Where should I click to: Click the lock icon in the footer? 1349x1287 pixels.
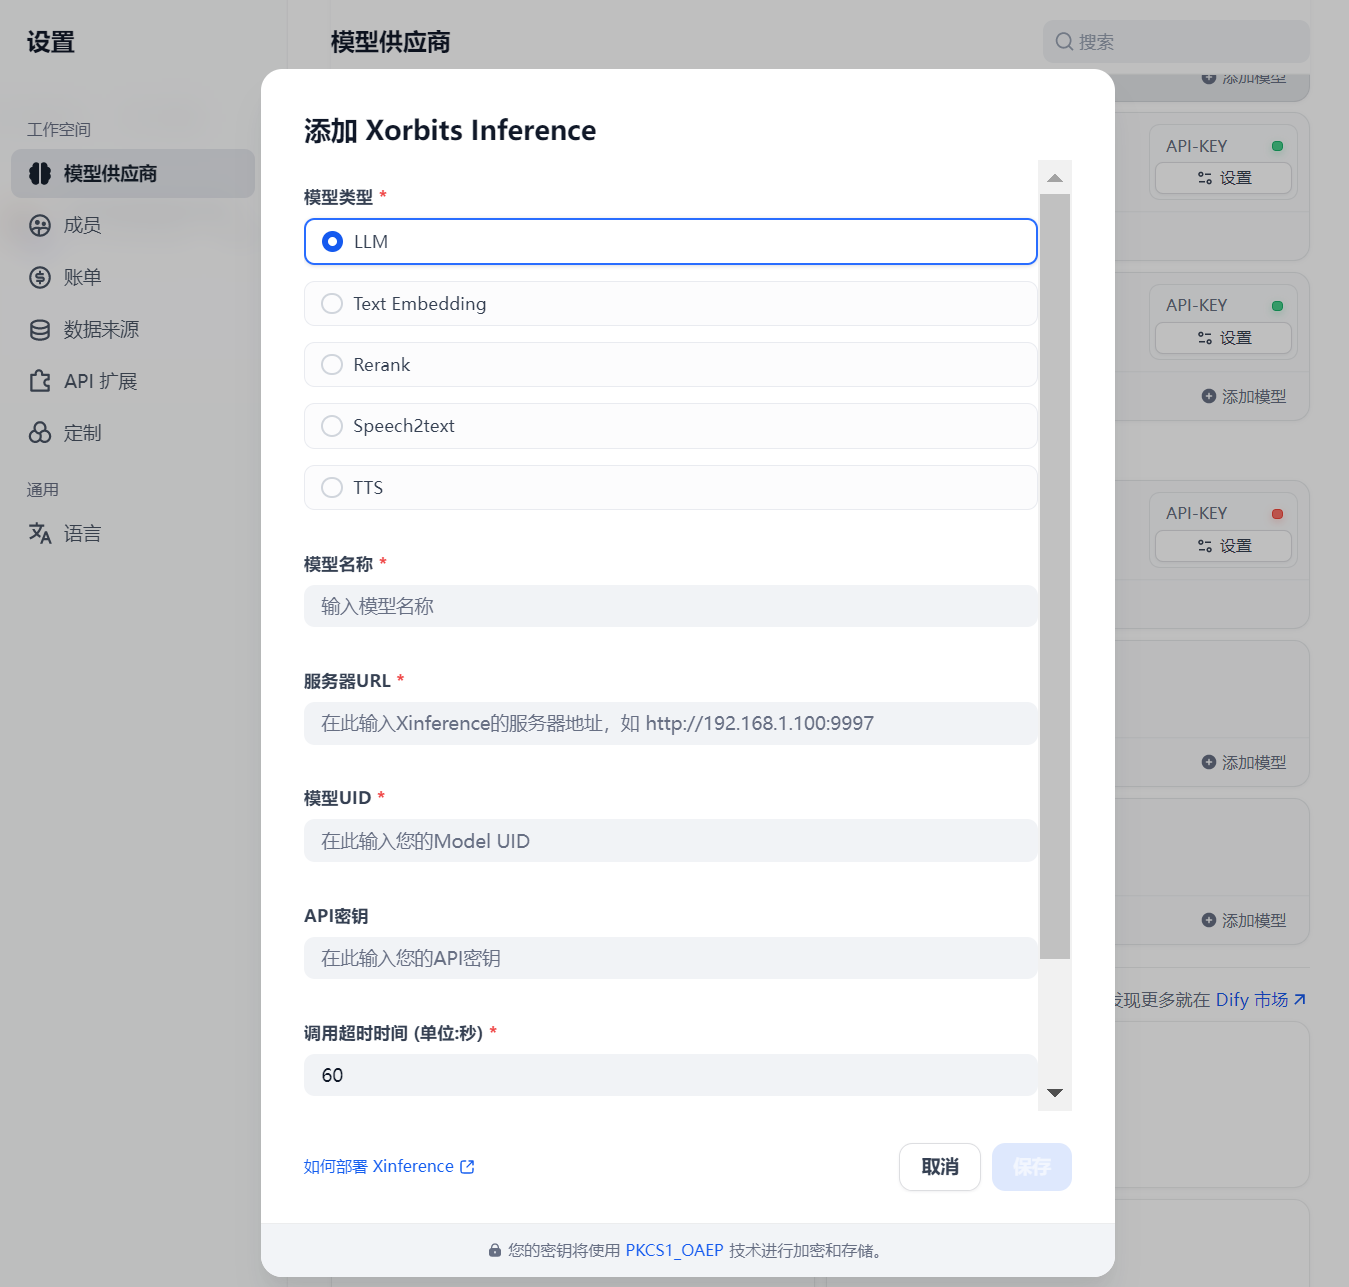(494, 1250)
